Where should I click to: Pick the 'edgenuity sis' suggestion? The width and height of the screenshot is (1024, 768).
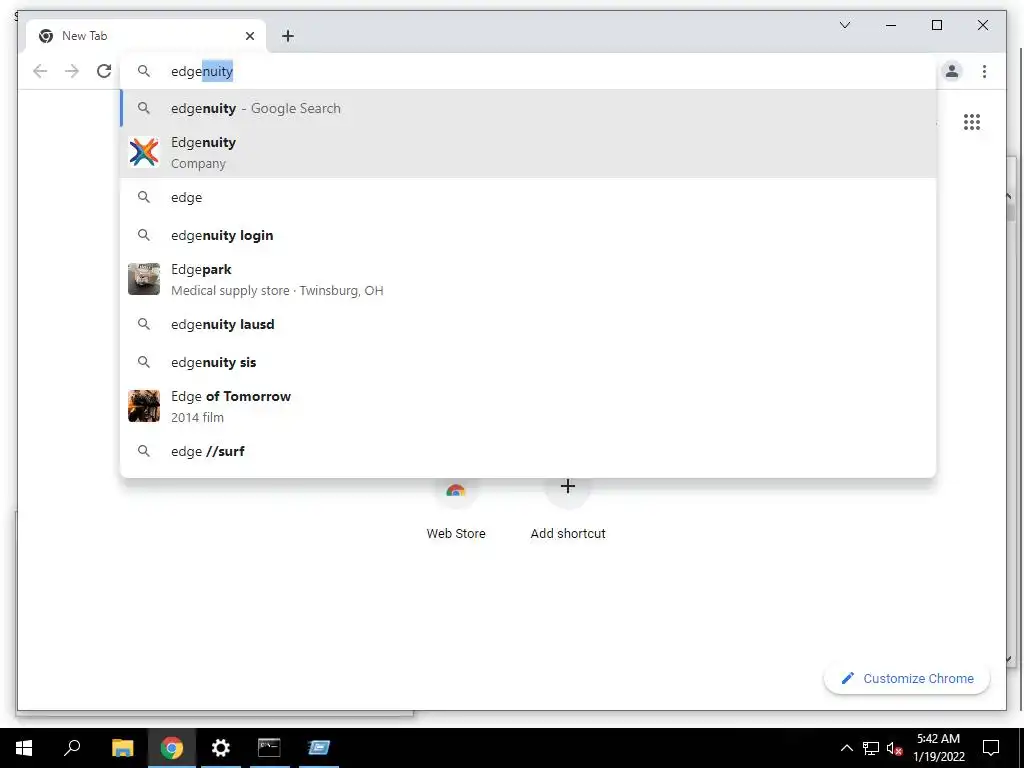click(528, 362)
